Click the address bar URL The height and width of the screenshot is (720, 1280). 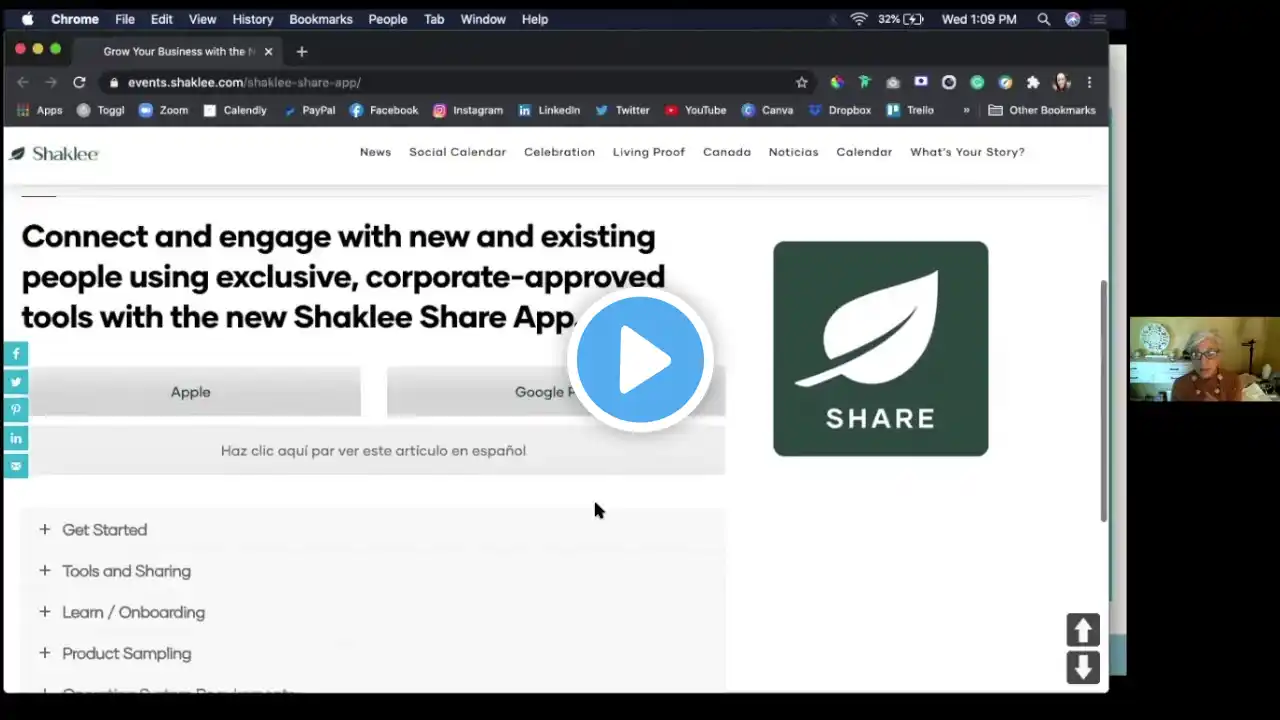pyautogui.click(x=244, y=82)
